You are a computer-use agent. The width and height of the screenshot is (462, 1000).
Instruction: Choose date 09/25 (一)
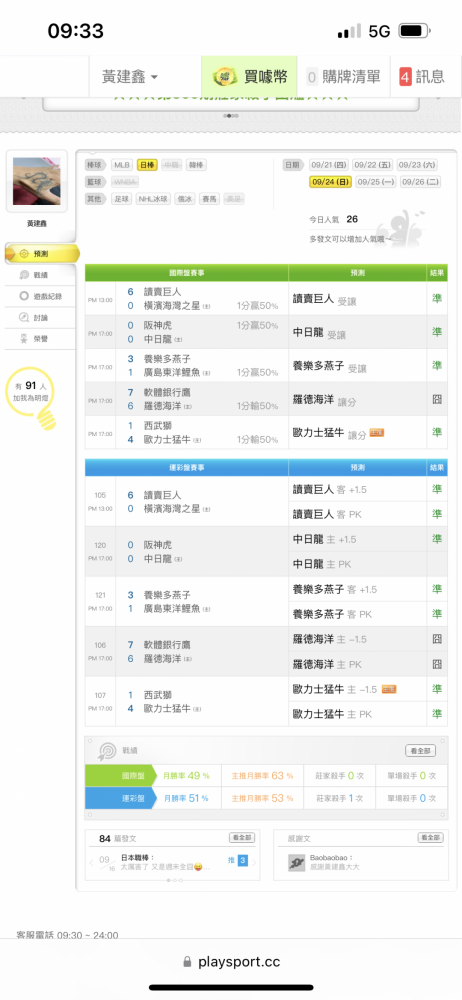[376, 182]
